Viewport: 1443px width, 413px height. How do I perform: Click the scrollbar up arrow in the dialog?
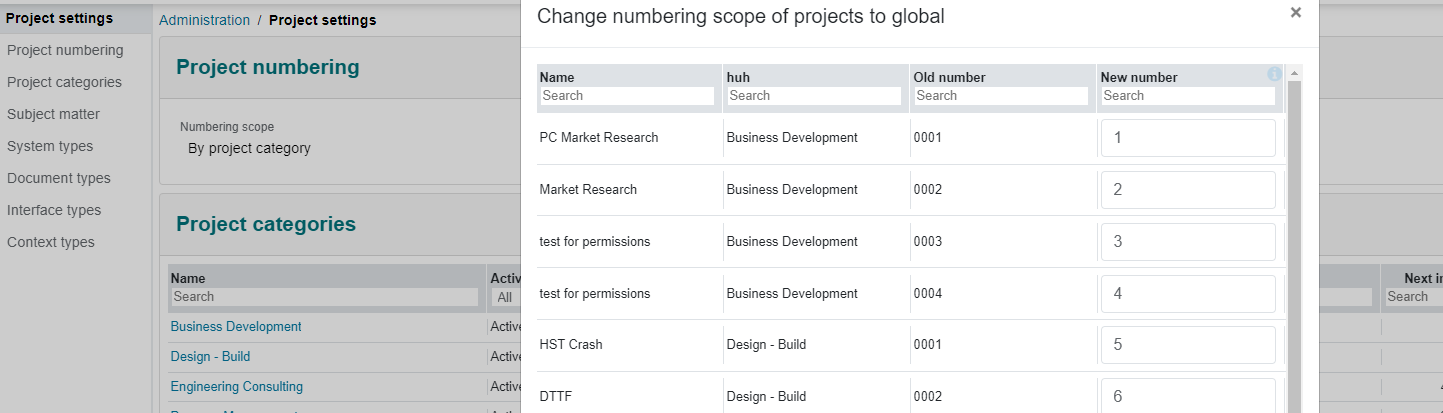point(1295,74)
